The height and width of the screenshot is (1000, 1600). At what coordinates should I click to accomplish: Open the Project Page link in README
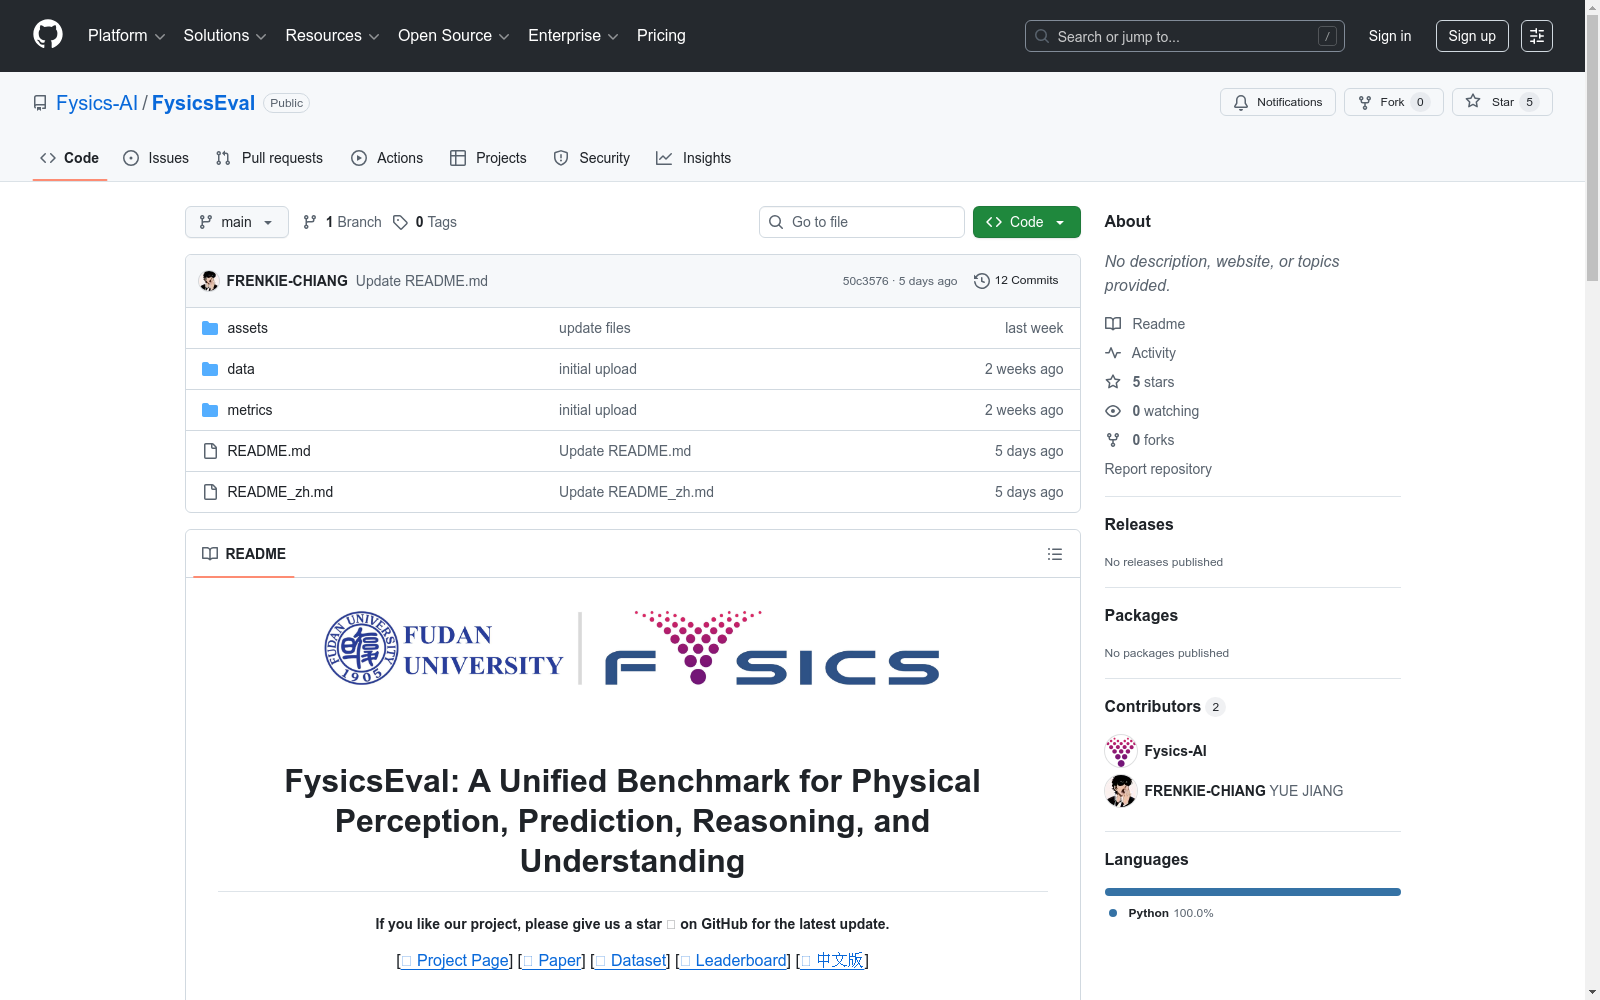point(455,960)
